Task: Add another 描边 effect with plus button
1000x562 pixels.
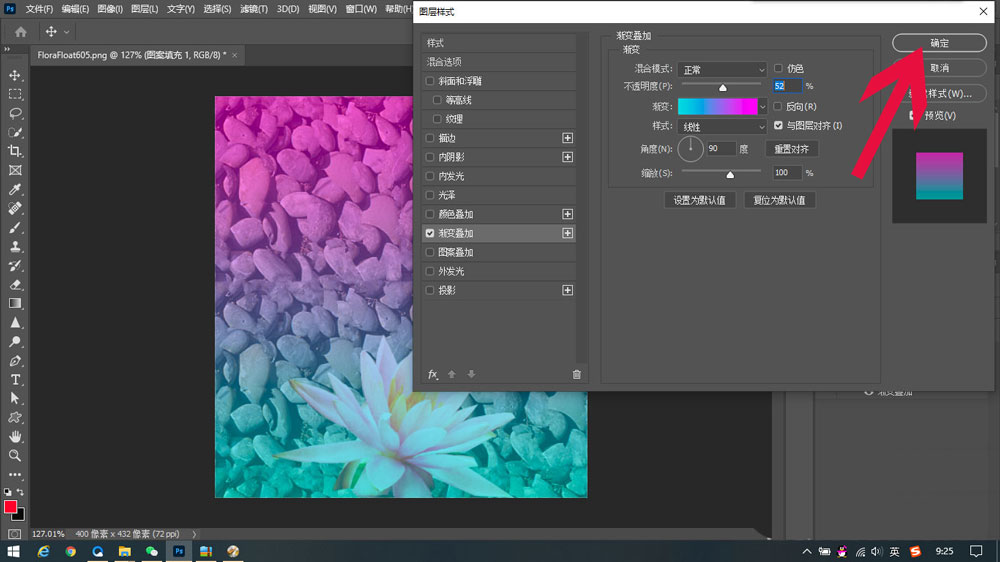Action: tap(568, 138)
